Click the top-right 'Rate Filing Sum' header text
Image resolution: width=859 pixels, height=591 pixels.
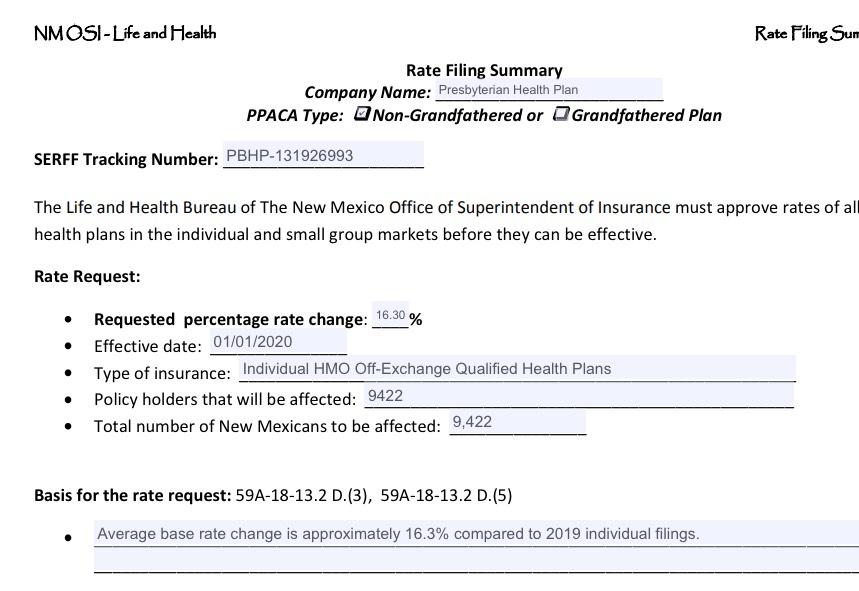point(806,34)
